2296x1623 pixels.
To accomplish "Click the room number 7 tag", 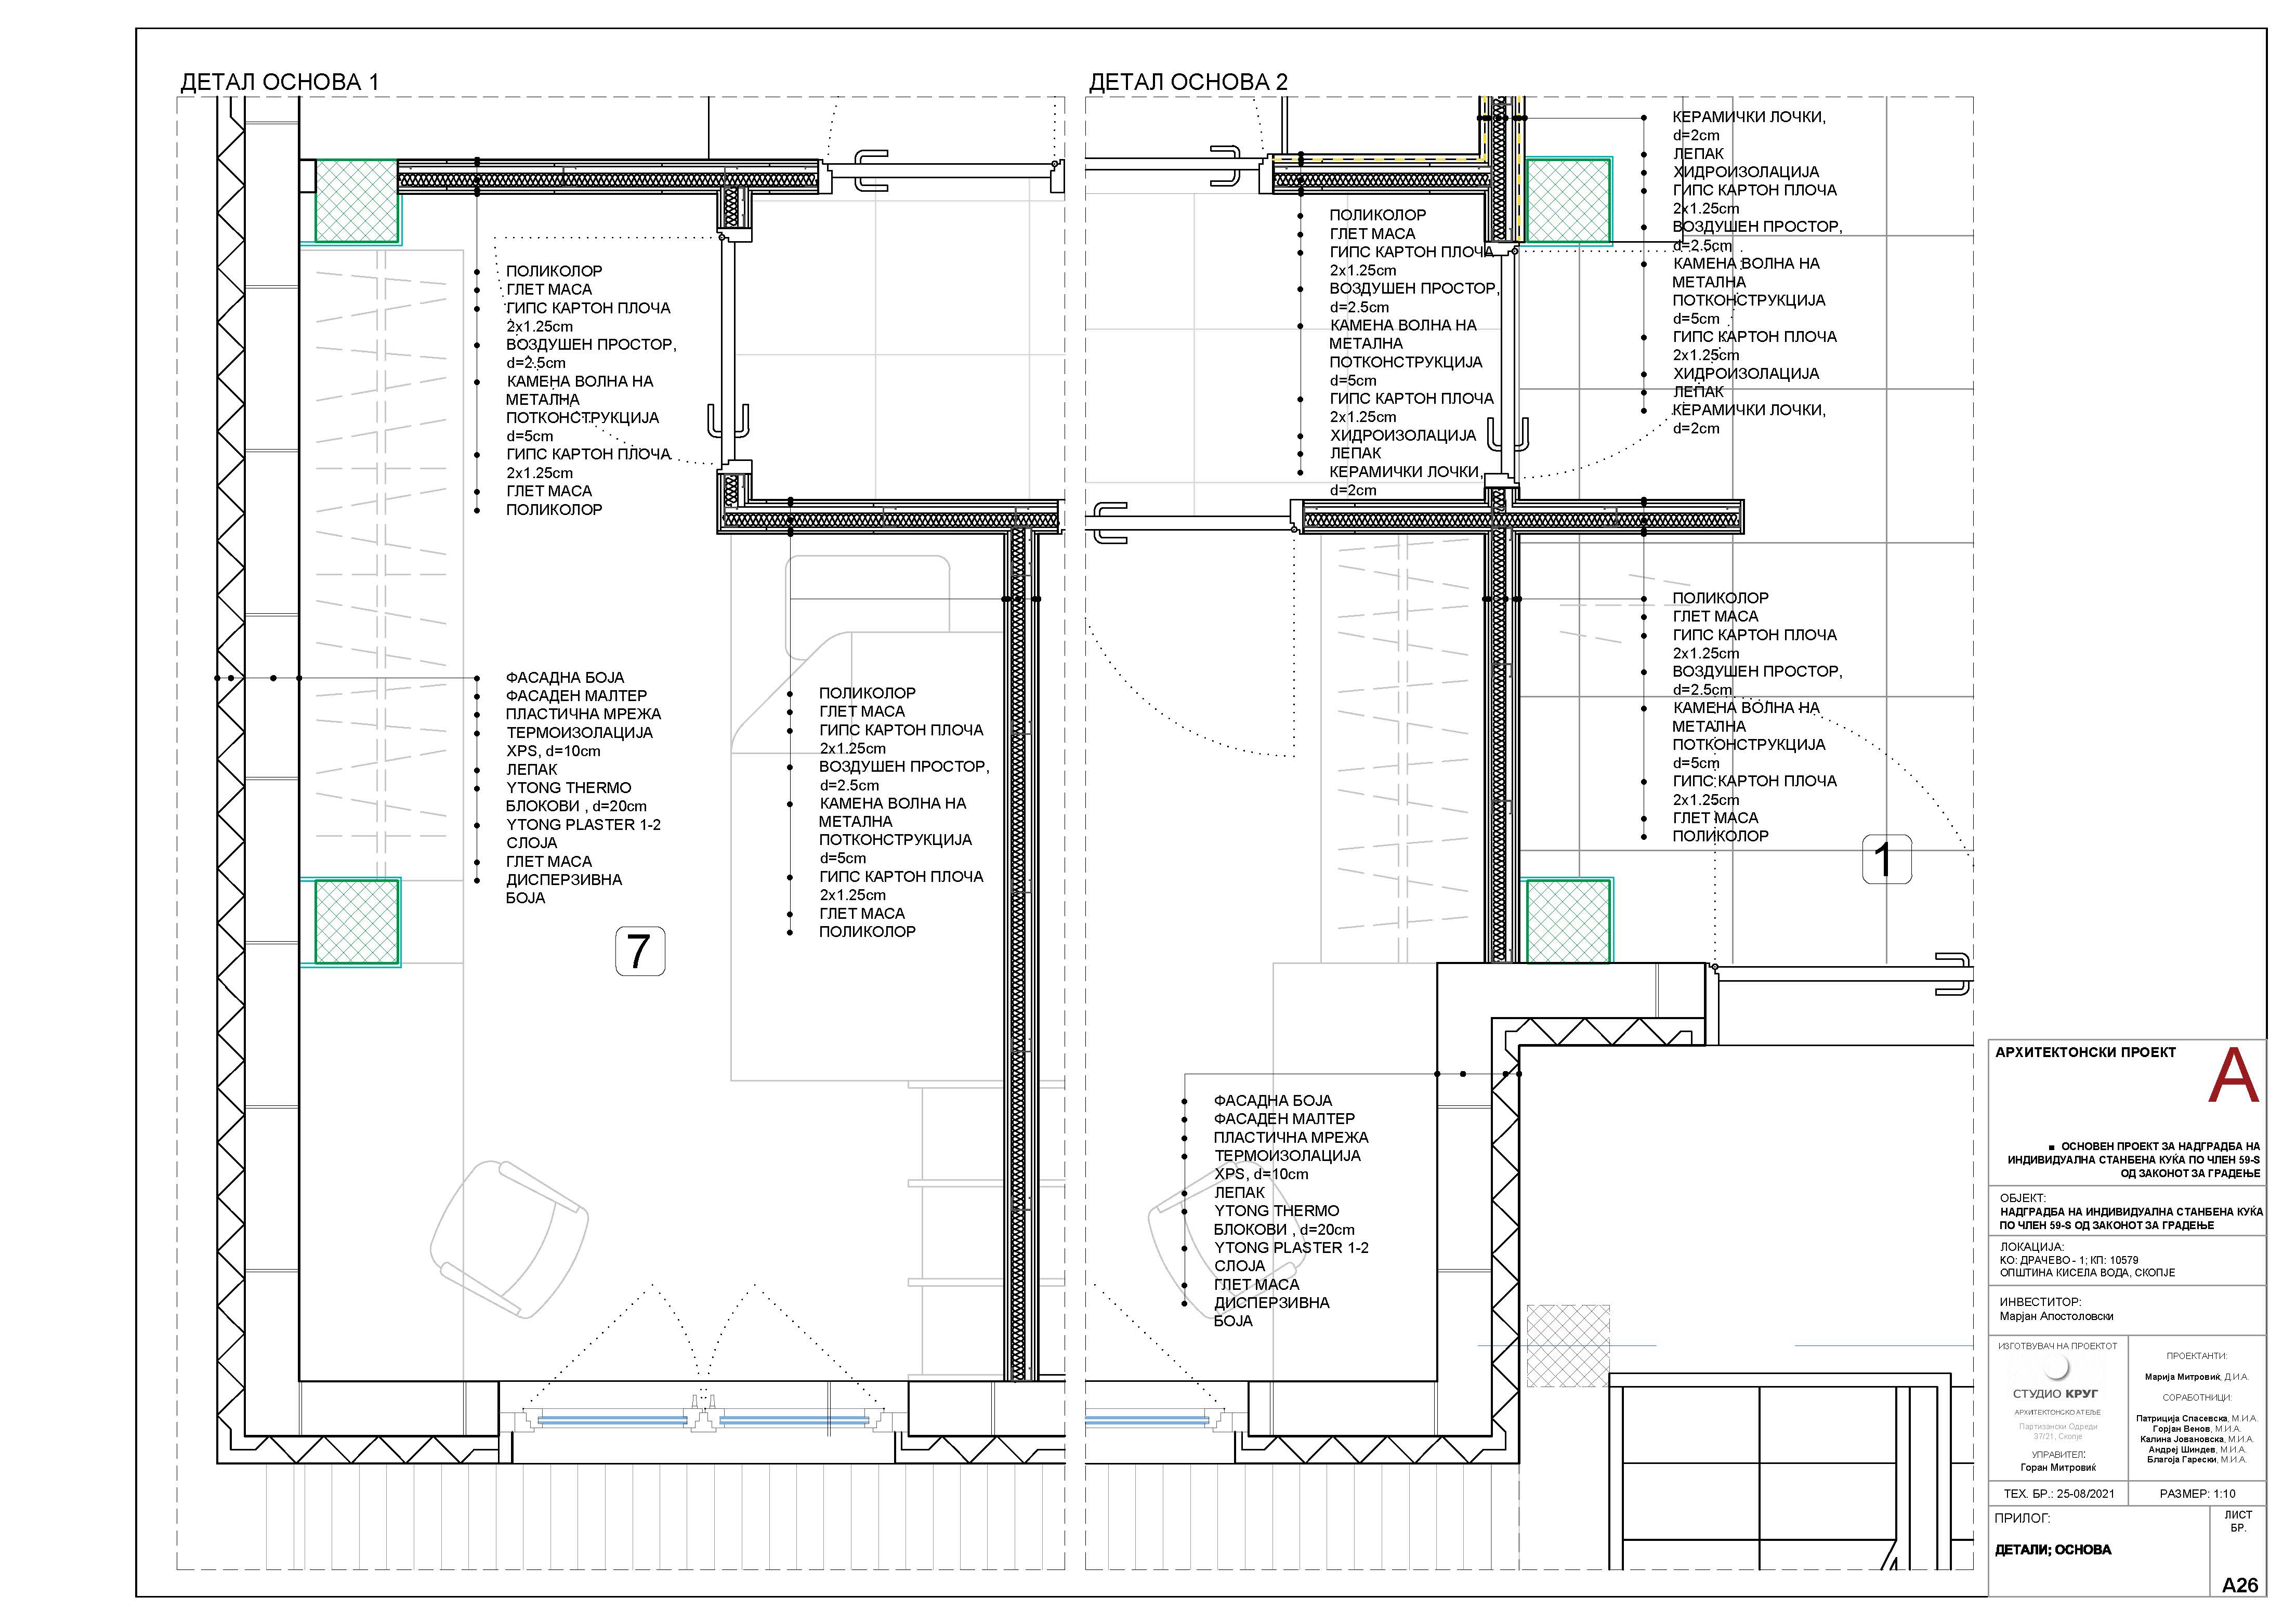I will [x=639, y=951].
